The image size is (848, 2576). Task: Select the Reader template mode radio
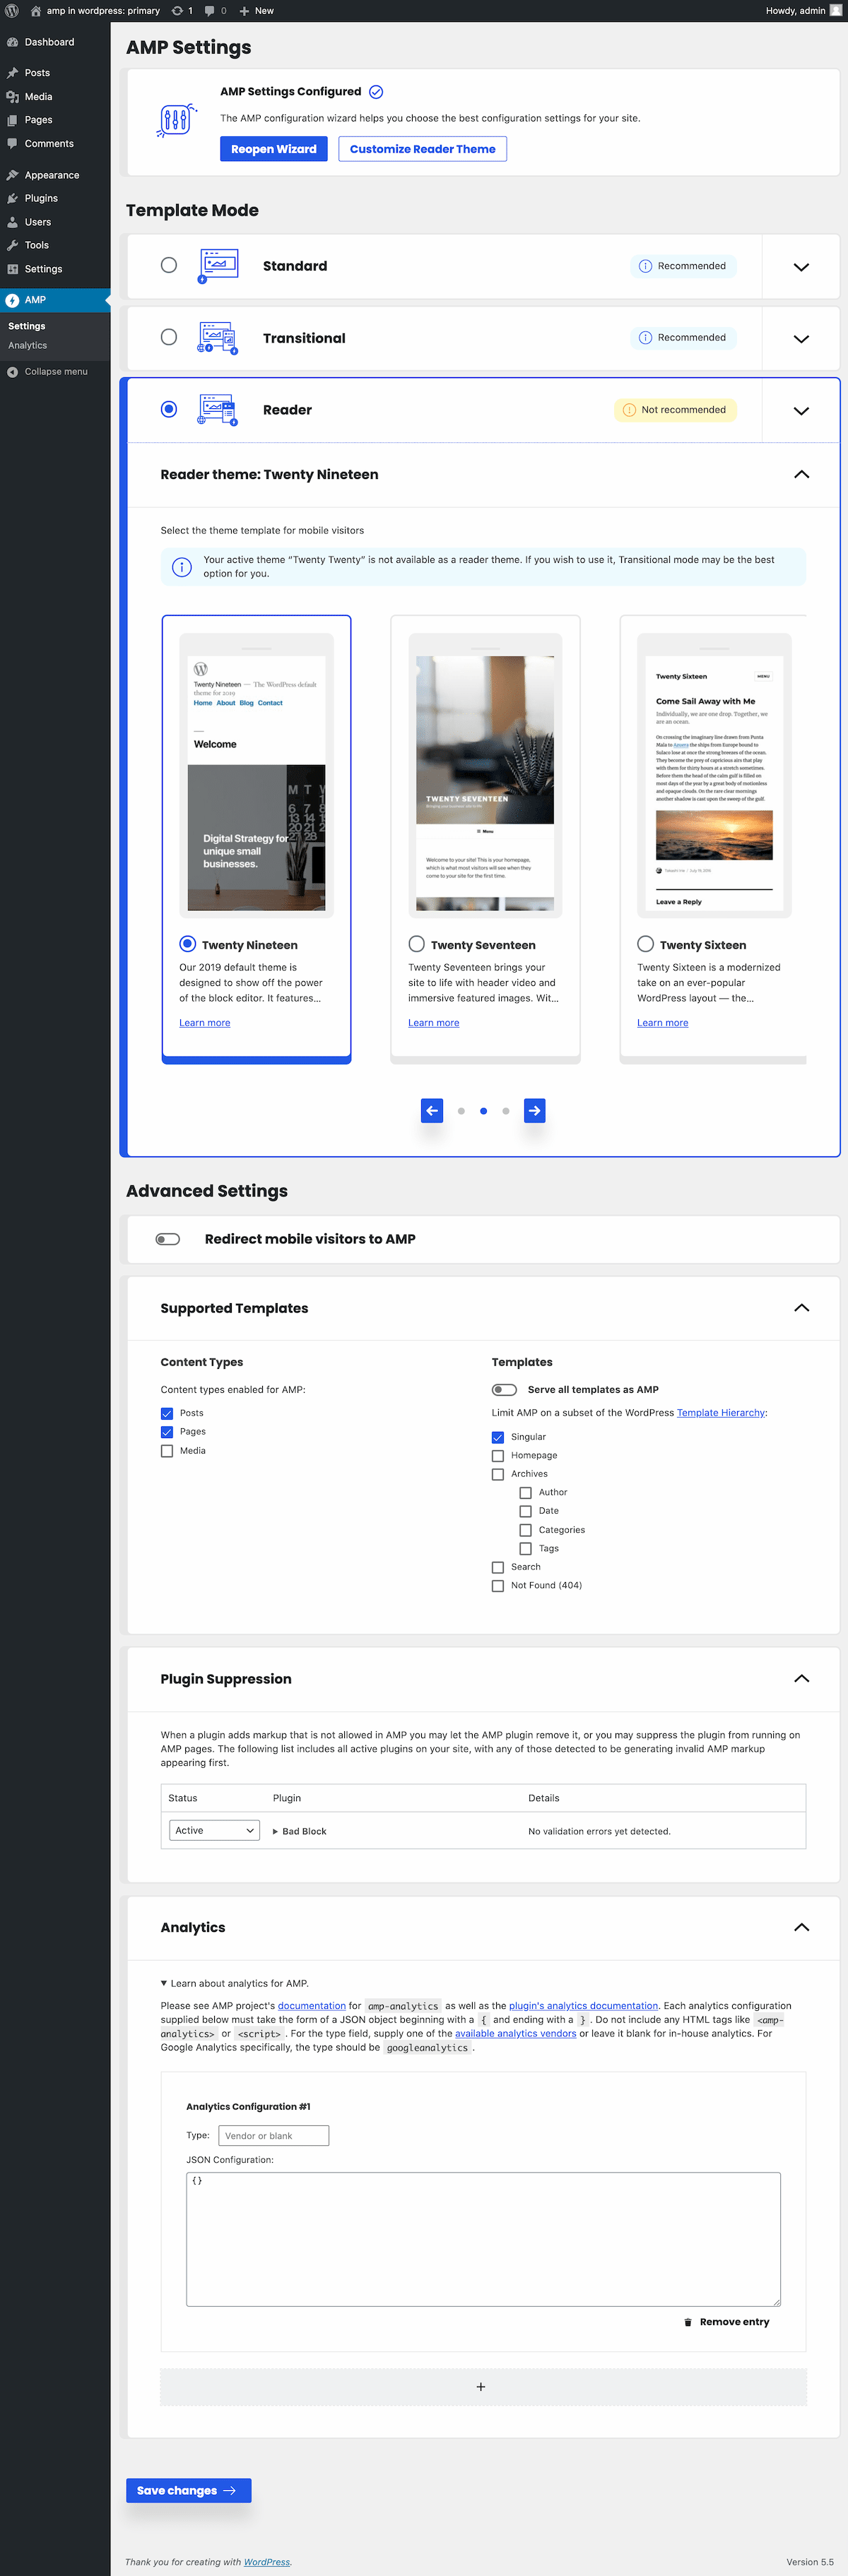point(169,409)
